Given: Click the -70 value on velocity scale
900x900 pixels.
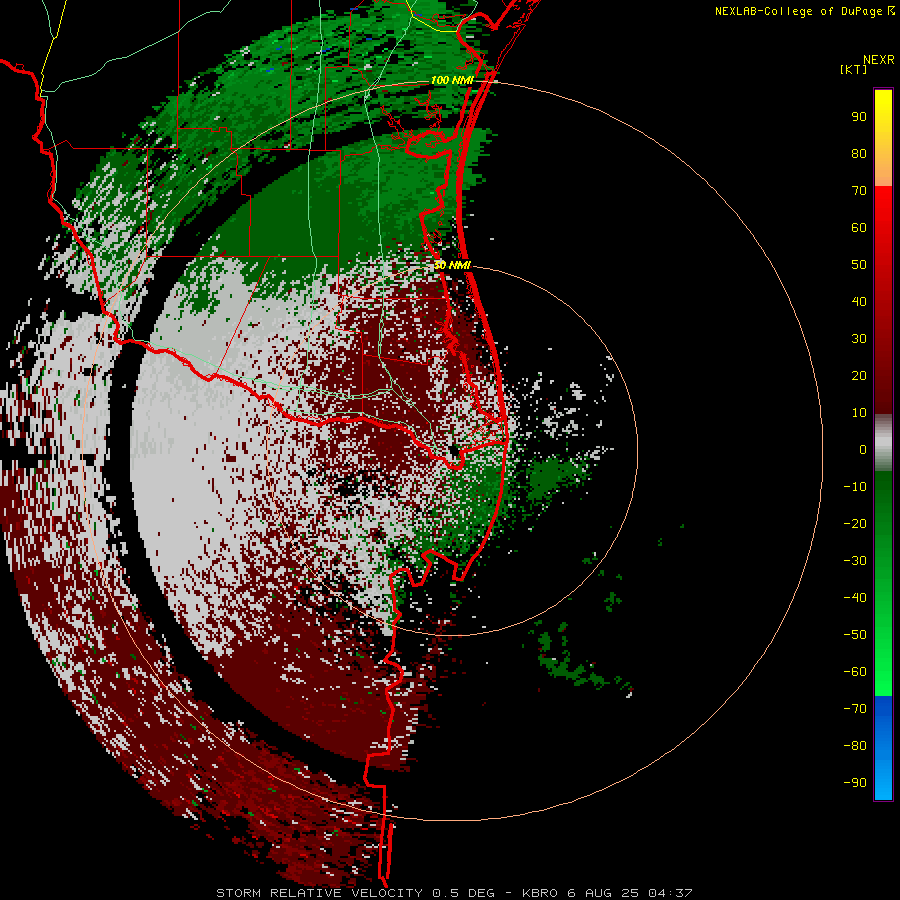Looking at the screenshot, I should coord(855,709).
